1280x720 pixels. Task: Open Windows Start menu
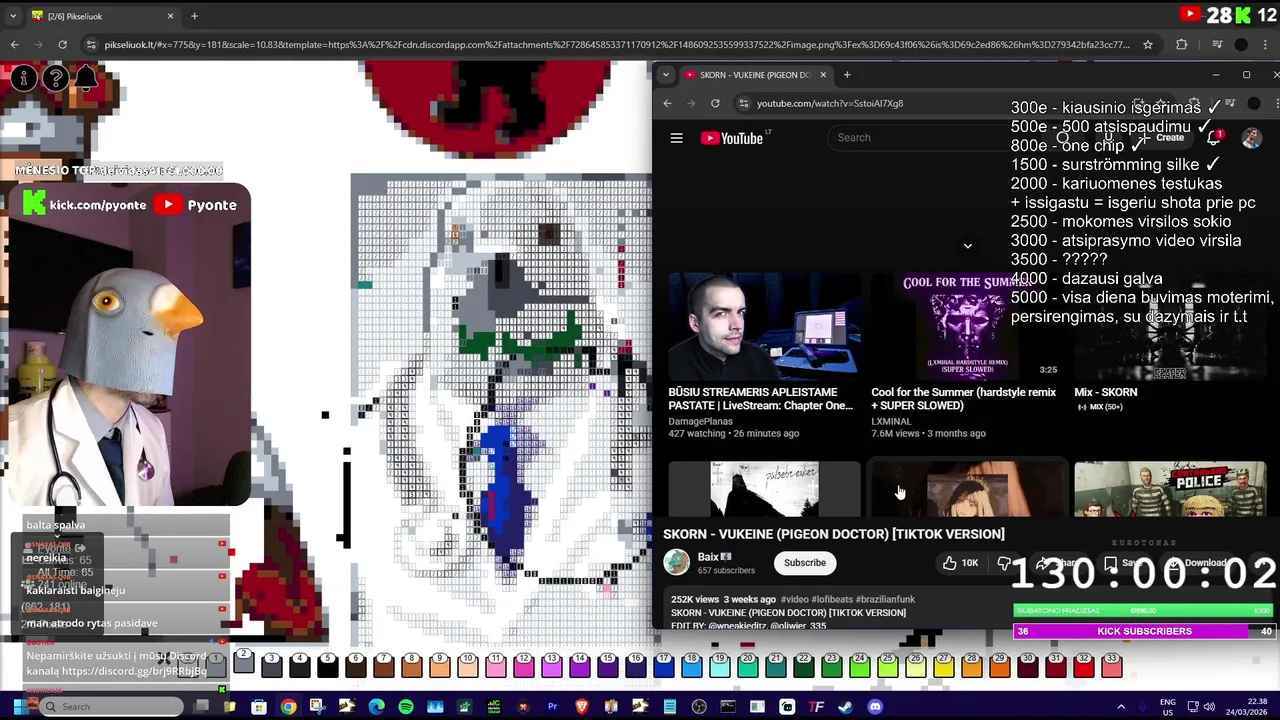point(19,707)
